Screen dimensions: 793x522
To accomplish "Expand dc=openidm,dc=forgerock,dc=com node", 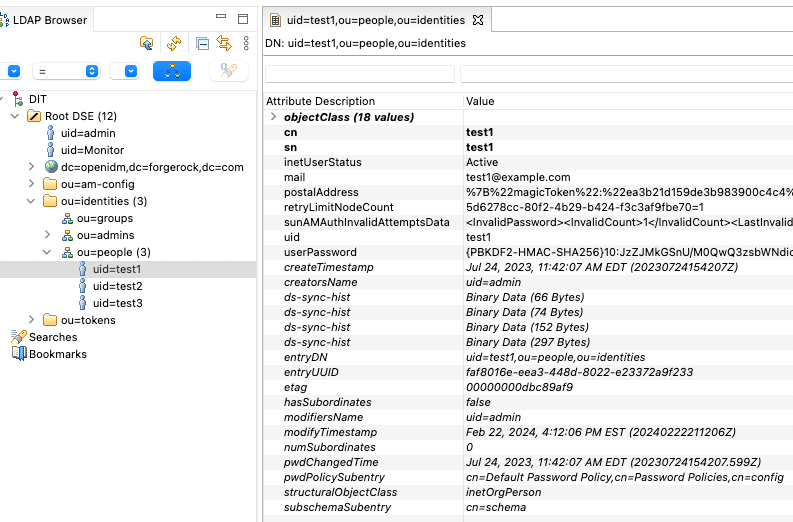I will pos(31,166).
